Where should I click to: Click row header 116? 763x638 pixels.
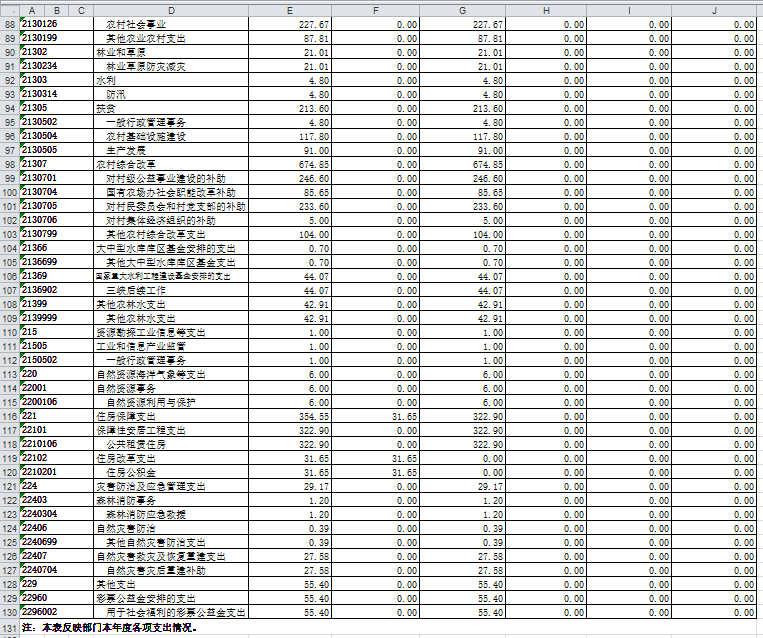pos(9,416)
